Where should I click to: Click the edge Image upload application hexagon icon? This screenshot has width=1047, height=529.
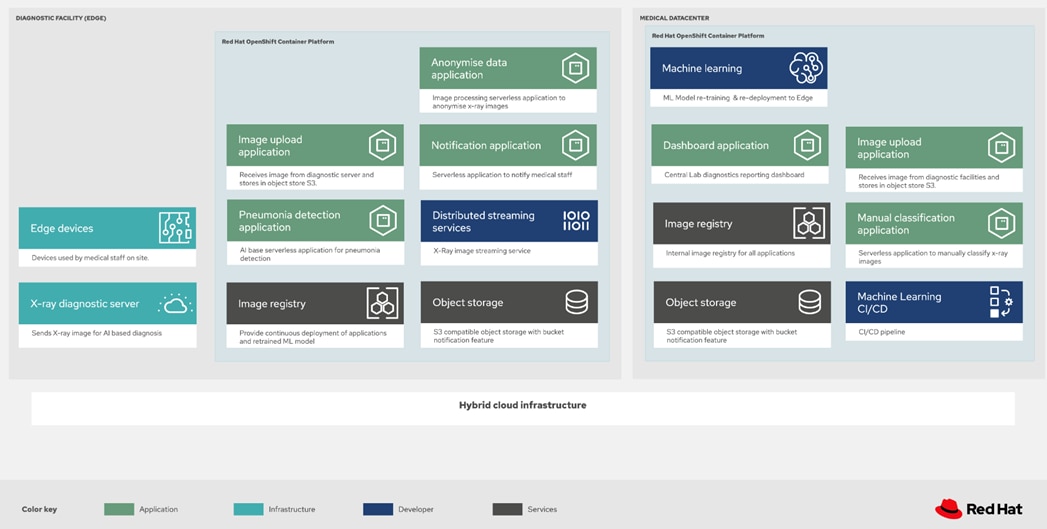(383, 145)
